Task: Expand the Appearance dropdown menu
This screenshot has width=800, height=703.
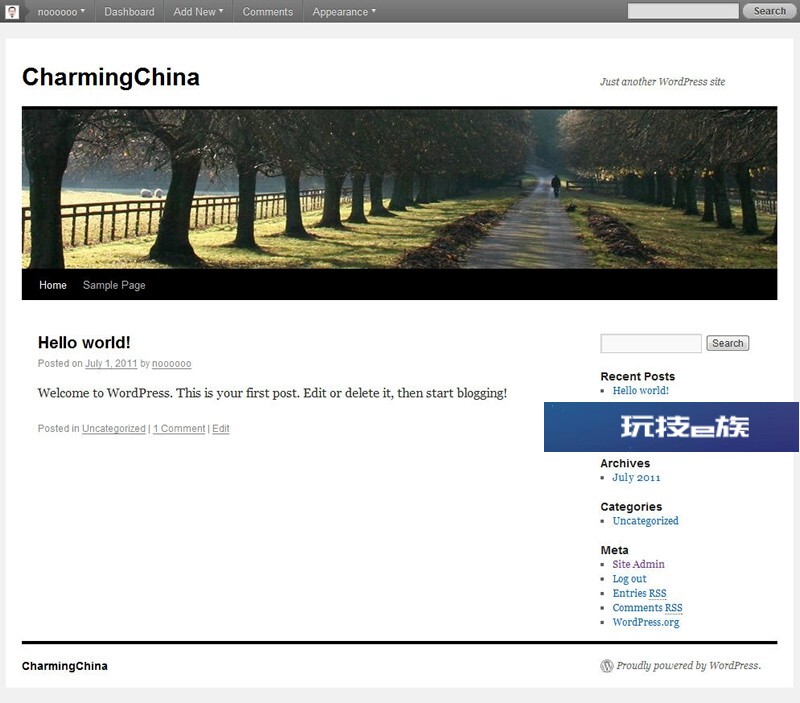Action: (344, 11)
